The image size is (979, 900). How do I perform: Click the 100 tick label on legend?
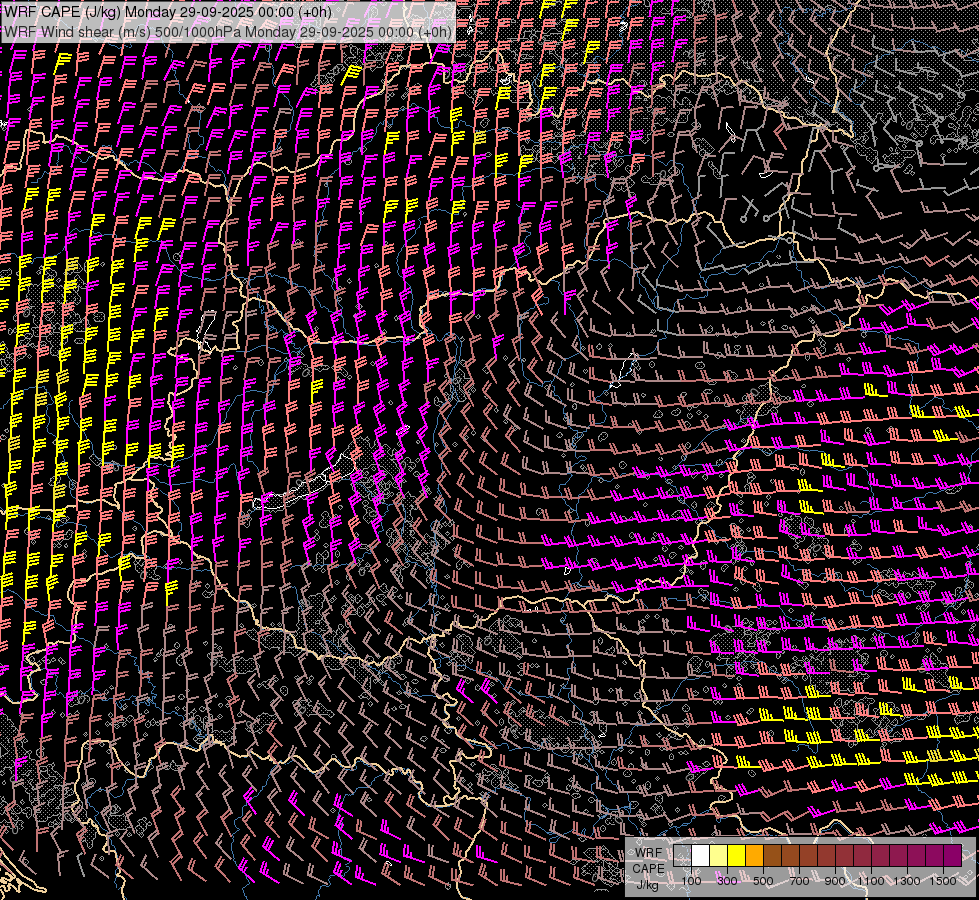point(691,881)
